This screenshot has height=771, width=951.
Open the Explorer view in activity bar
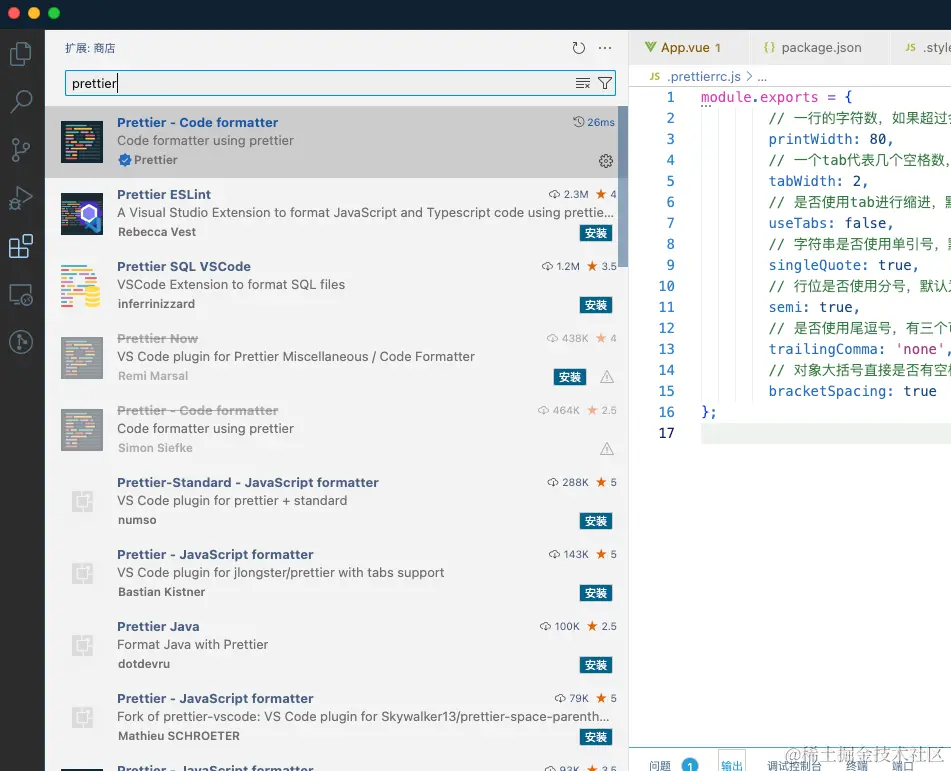click(x=21, y=53)
